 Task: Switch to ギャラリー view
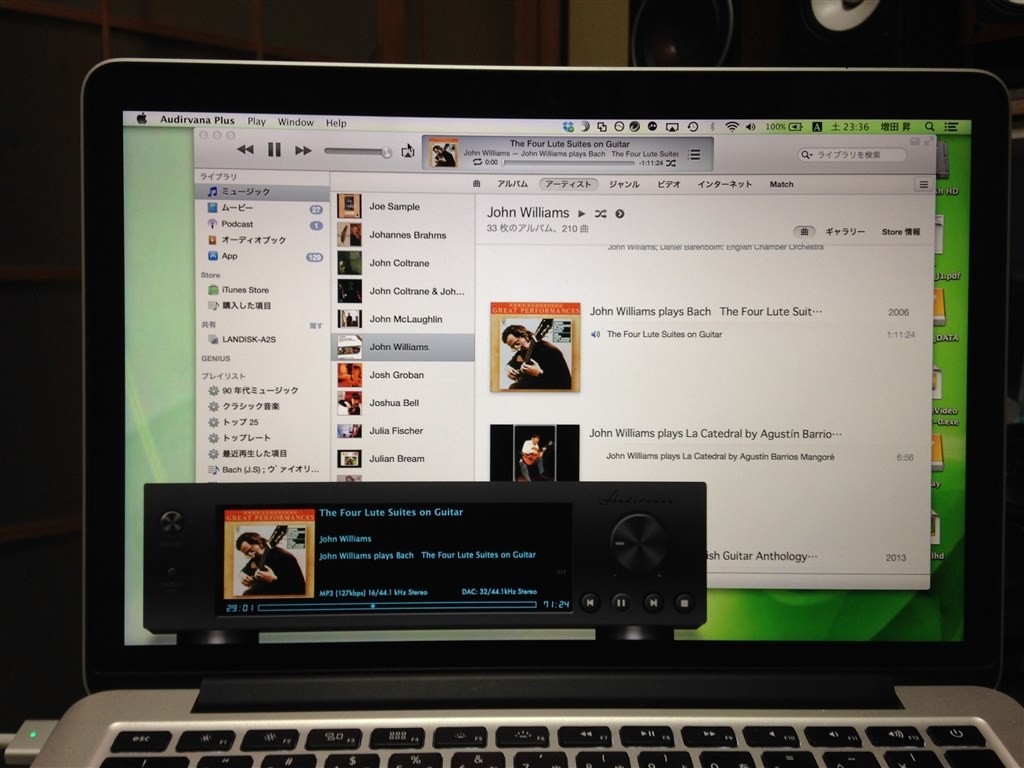coord(845,232)
